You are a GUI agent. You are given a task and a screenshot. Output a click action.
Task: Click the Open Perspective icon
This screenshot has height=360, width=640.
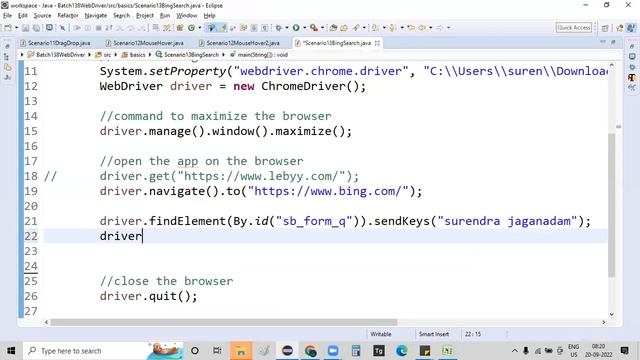coord(605,28)
